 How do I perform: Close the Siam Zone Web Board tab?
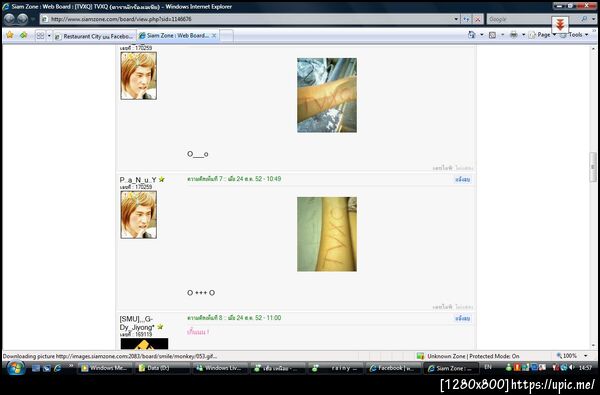point(214,36)
